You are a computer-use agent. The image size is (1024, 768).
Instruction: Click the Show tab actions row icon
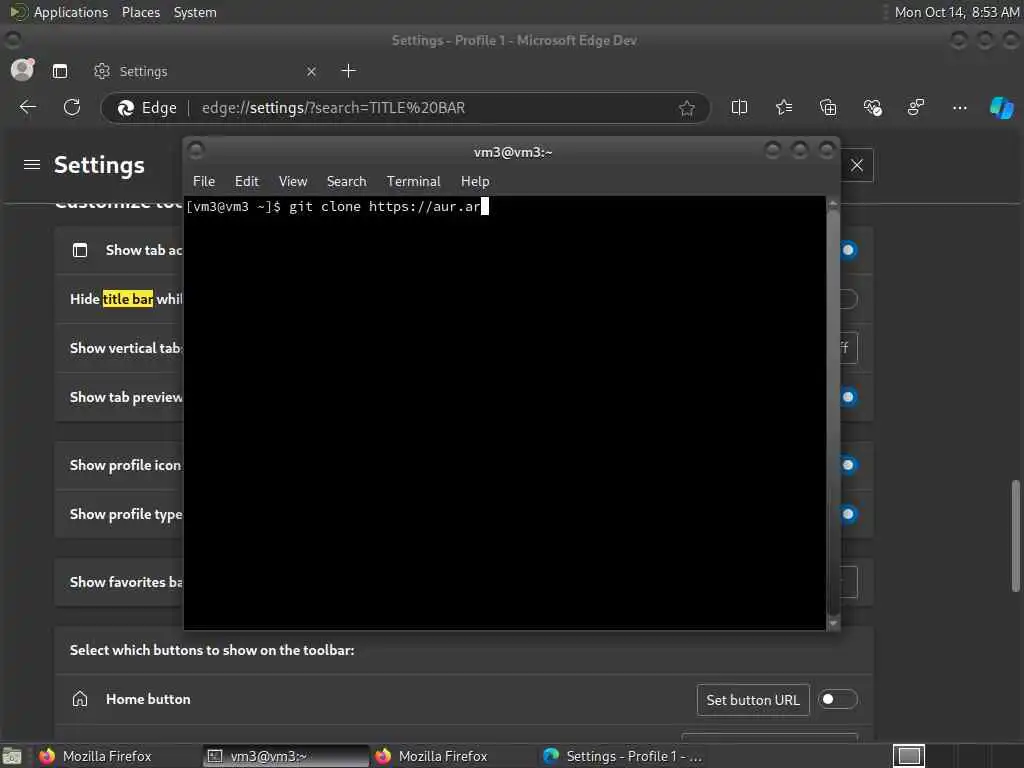[80, 250]
